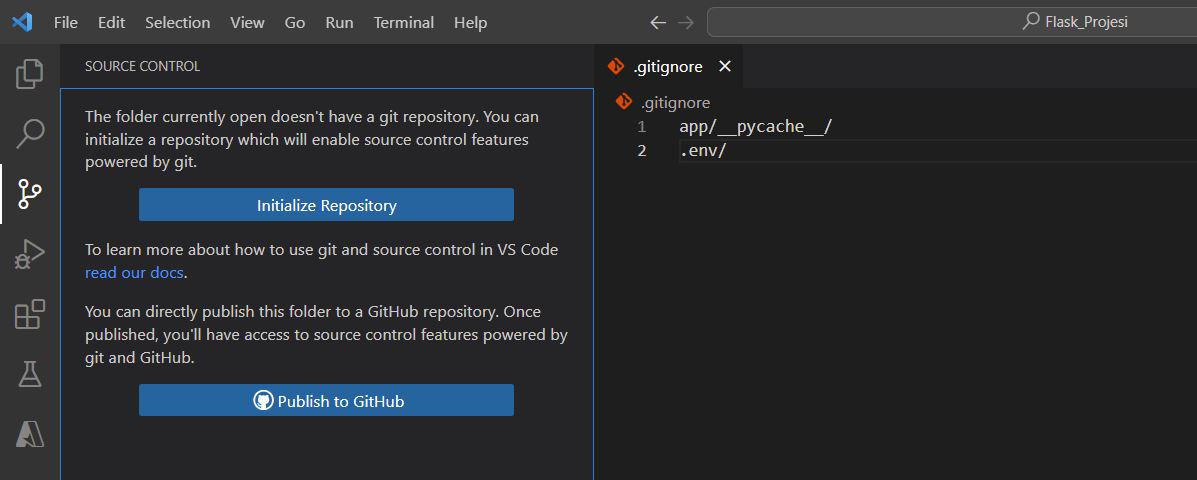Open the Terminal menu

pos(403,22)
